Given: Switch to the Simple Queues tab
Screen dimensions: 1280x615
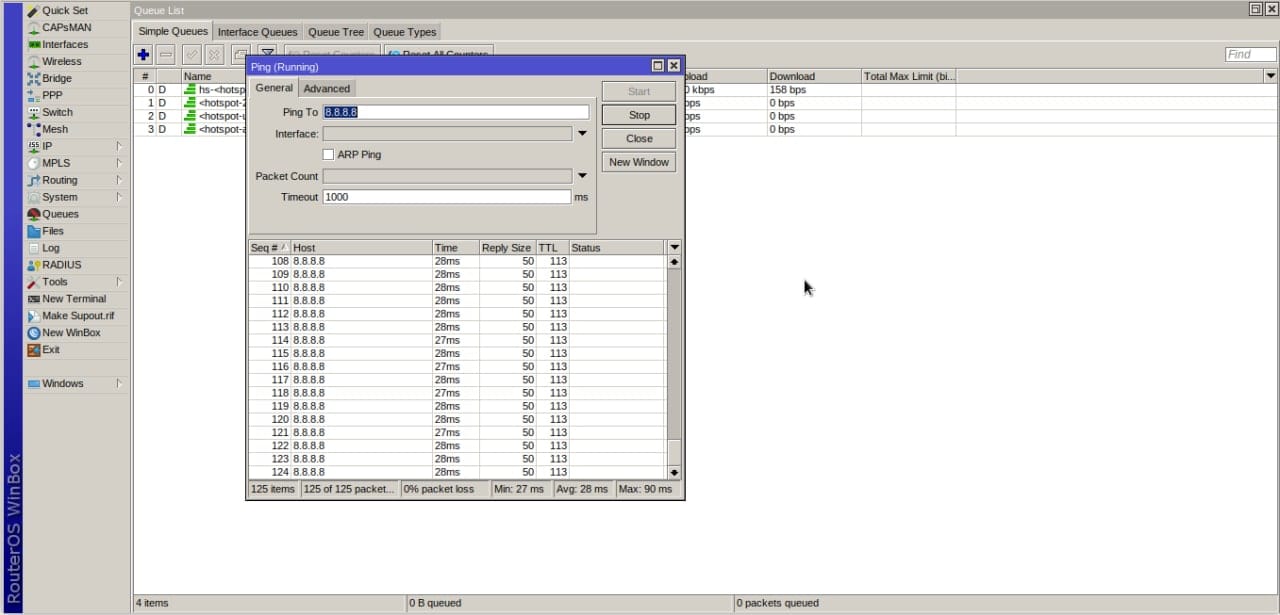Looking at the screenshot, I should pyautogui.click(x=173, y=31).
